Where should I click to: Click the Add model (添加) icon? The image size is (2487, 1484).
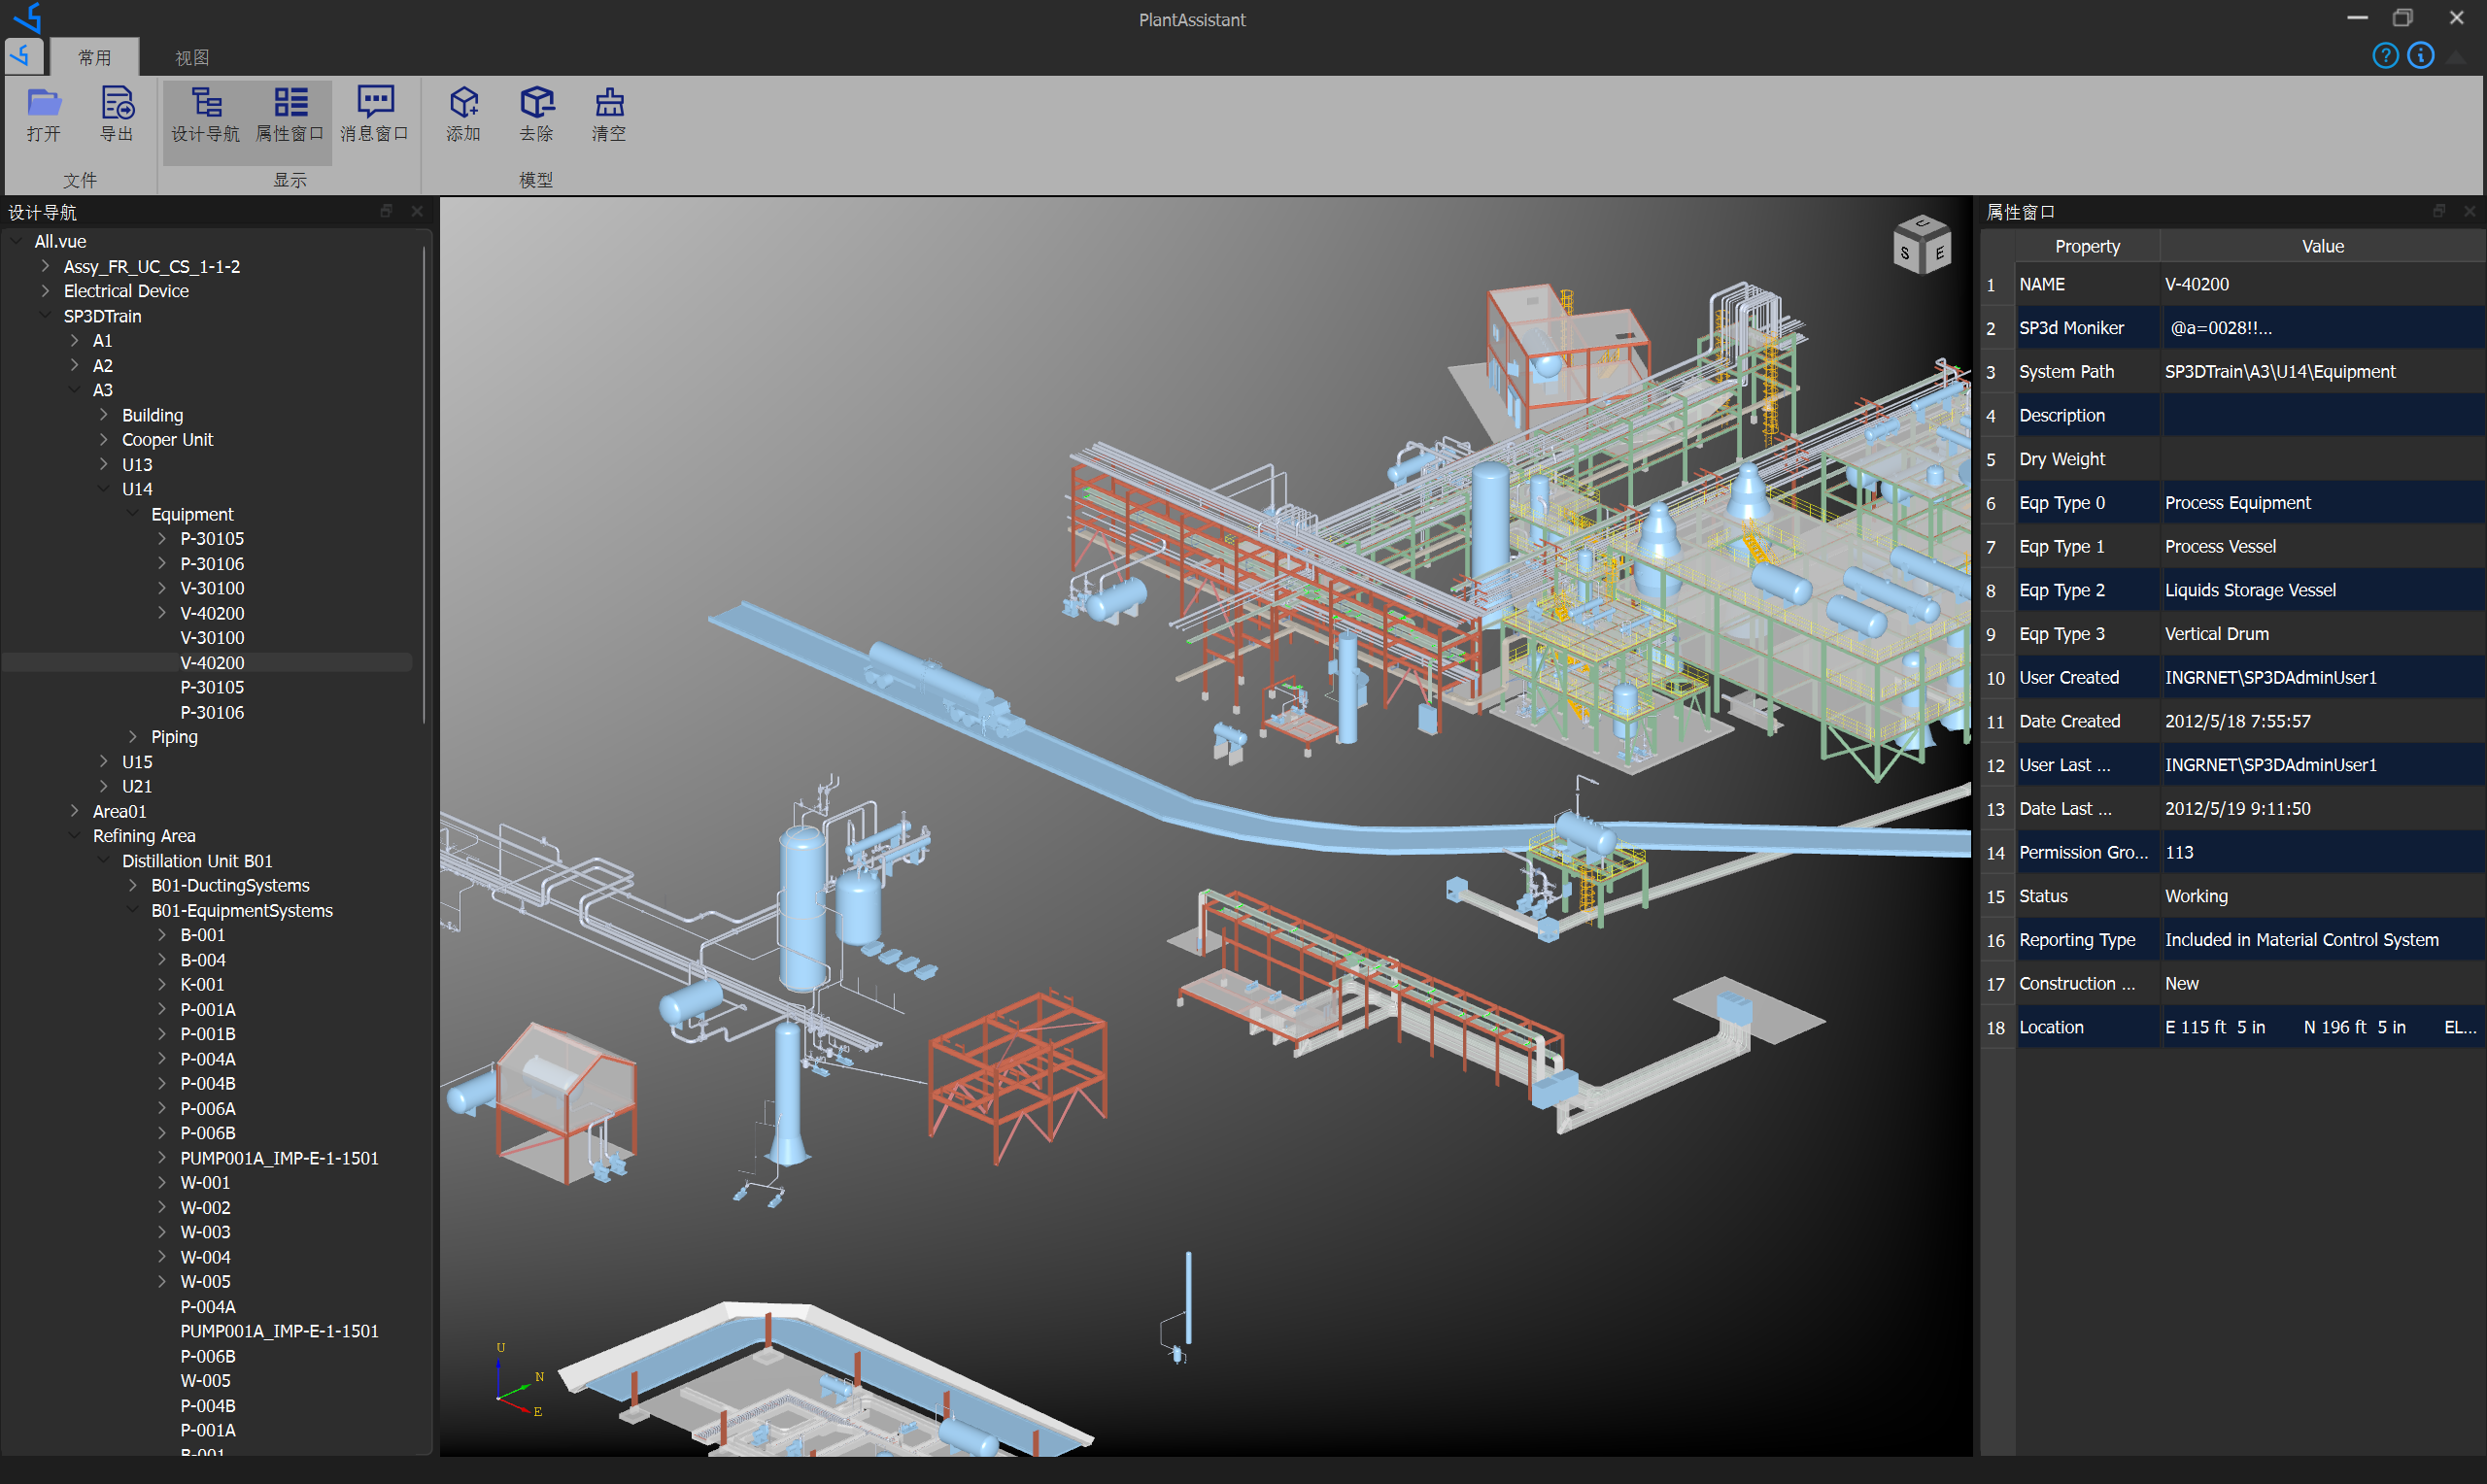click(x=464, y=103)
